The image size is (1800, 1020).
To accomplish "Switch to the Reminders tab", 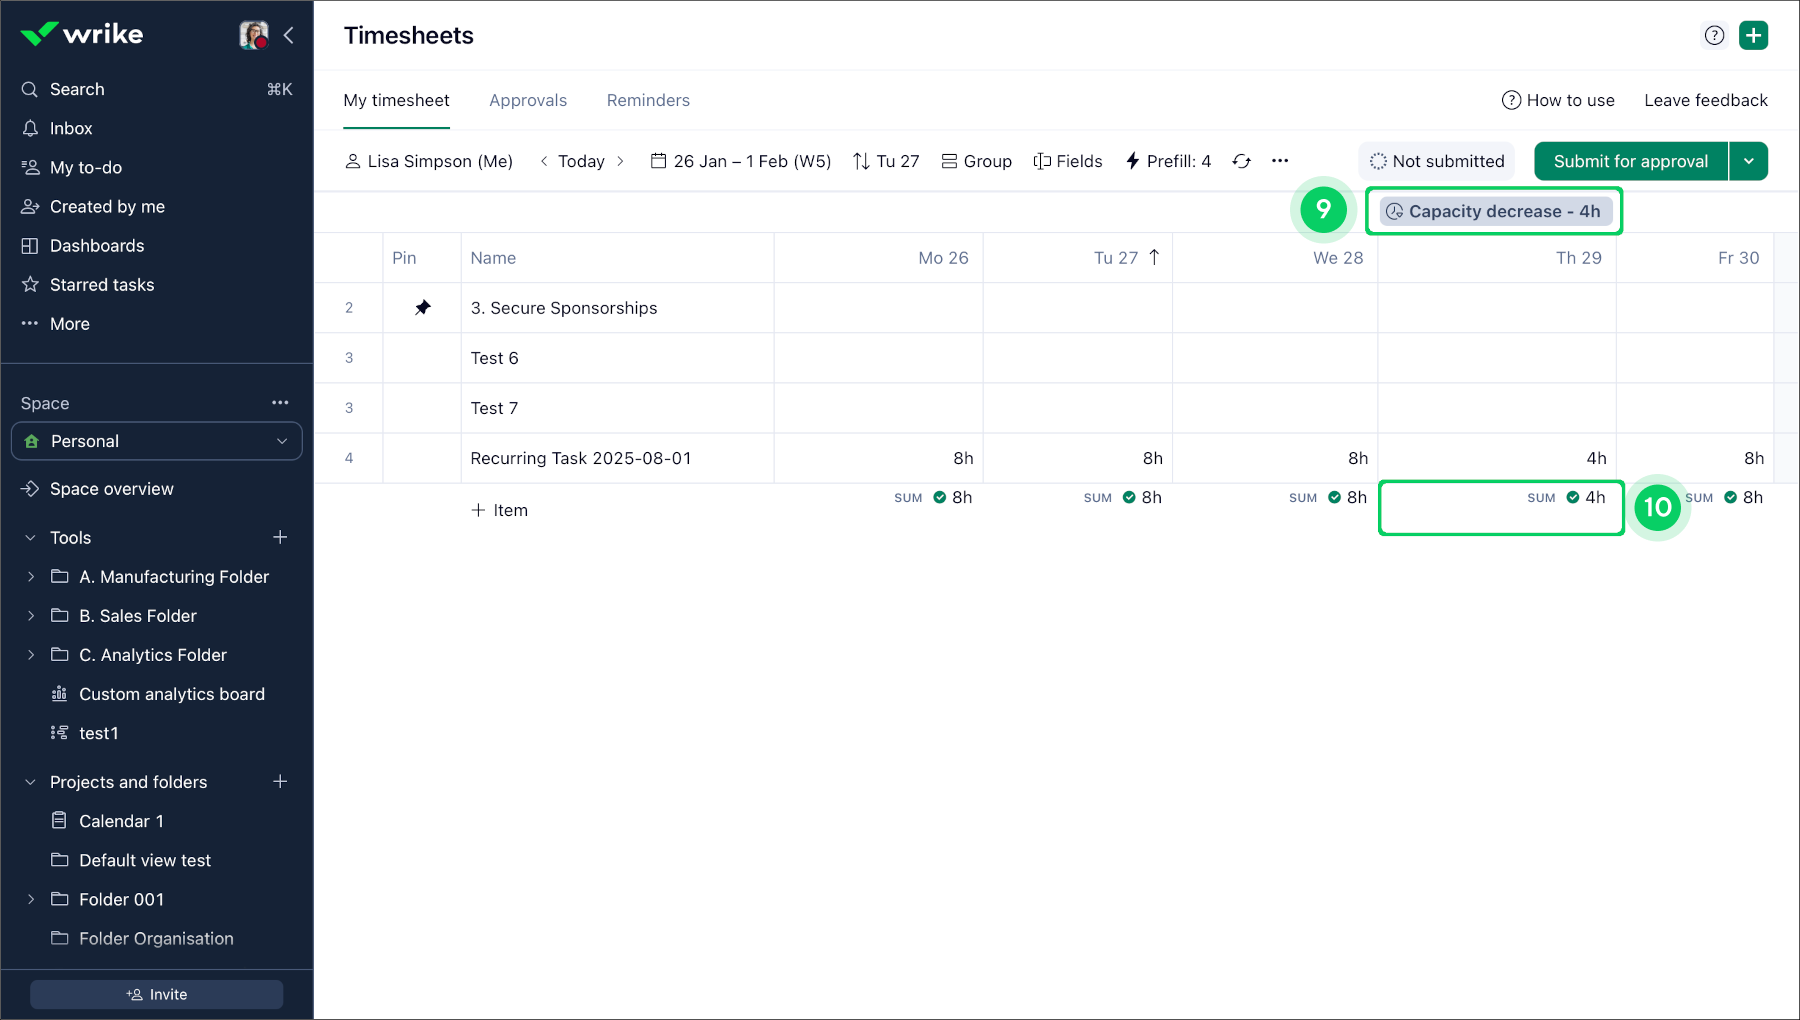I will coord(648,100).
